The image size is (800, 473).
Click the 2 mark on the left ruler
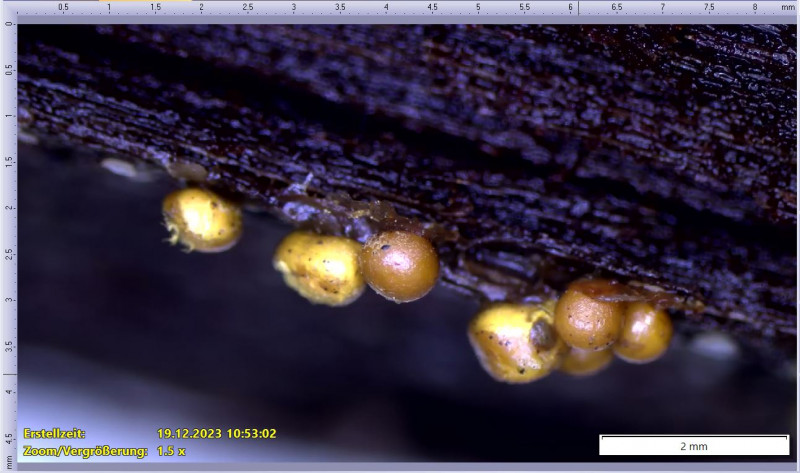[9, 208]
